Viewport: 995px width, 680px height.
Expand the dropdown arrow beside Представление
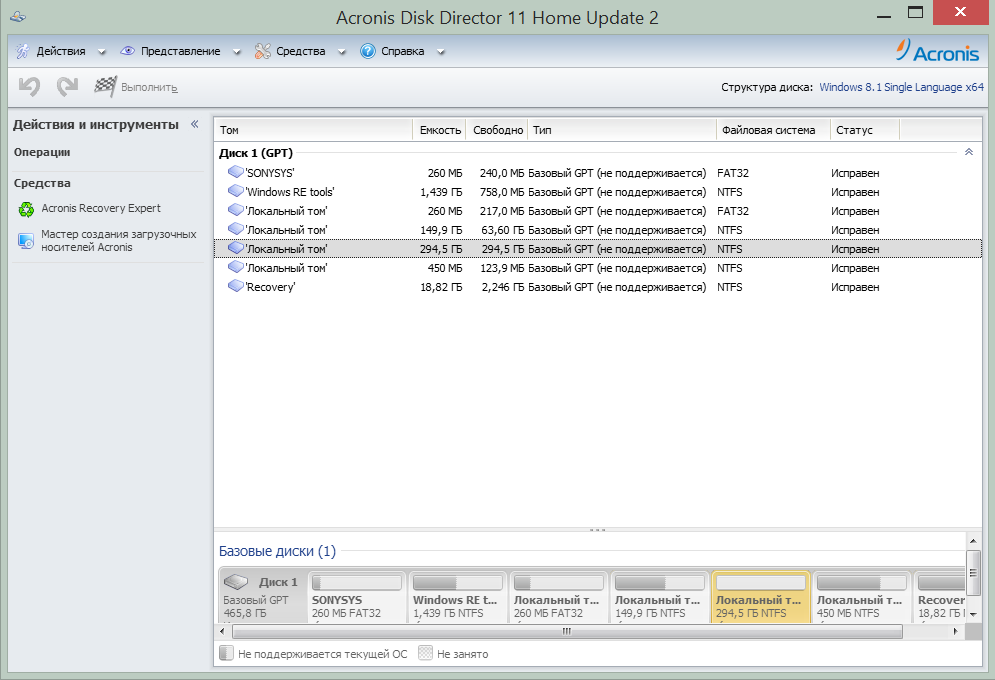tap(237, 52)
